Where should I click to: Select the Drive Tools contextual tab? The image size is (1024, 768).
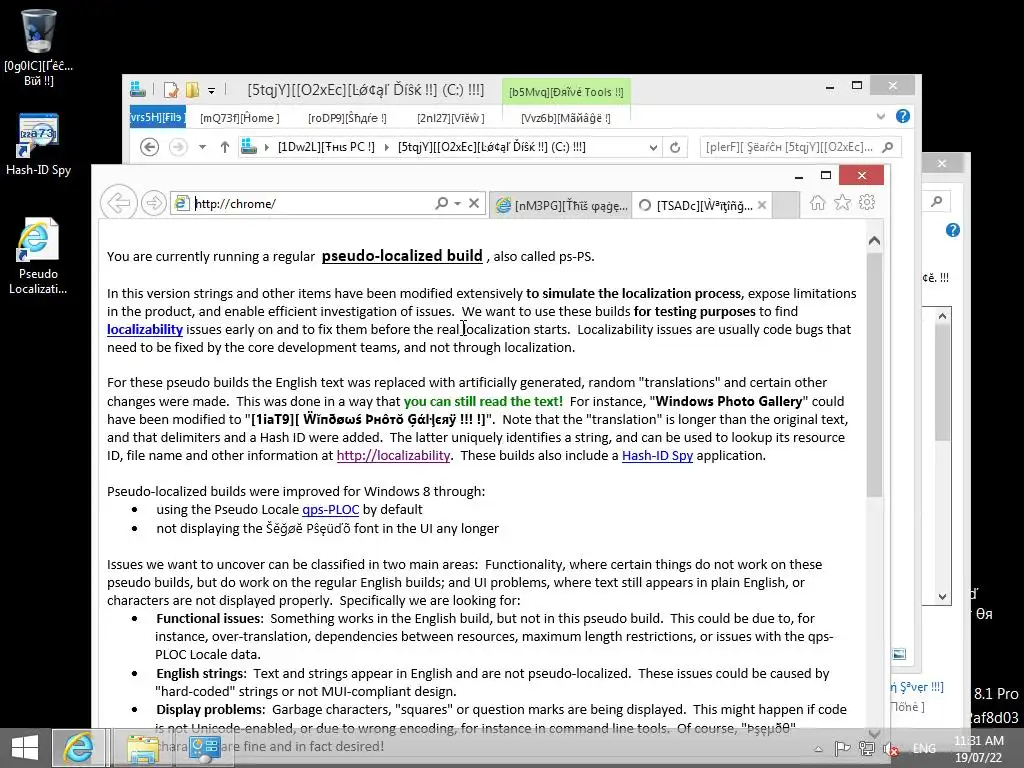(x=566, y=92)
